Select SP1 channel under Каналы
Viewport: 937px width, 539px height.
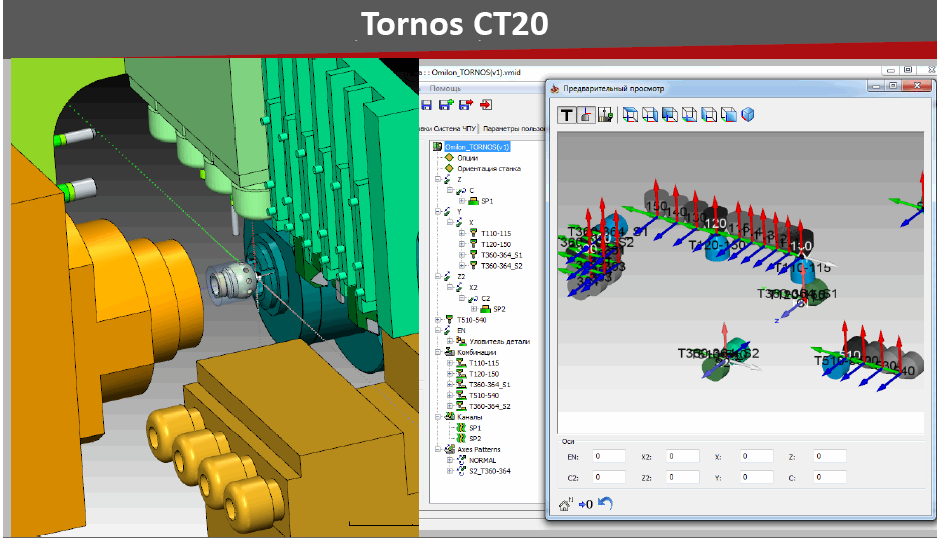pyautogui.click(x=475, y=428)
